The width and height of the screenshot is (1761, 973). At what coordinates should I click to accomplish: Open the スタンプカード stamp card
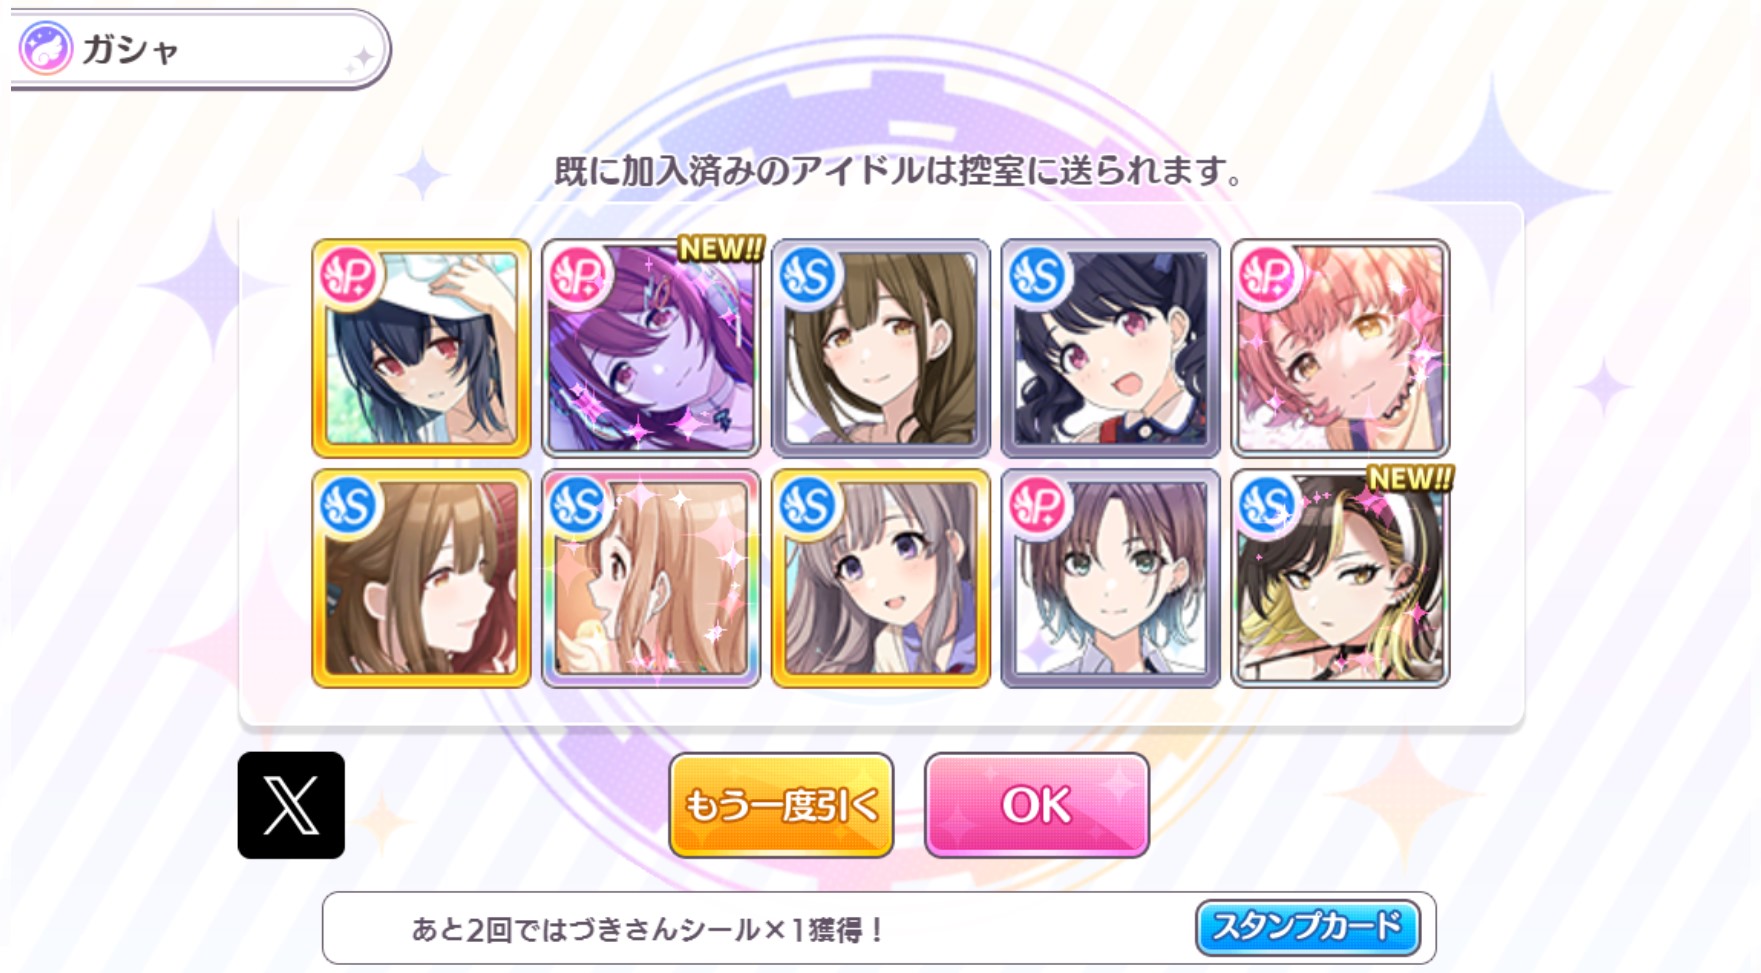[x=1308, y=927]
